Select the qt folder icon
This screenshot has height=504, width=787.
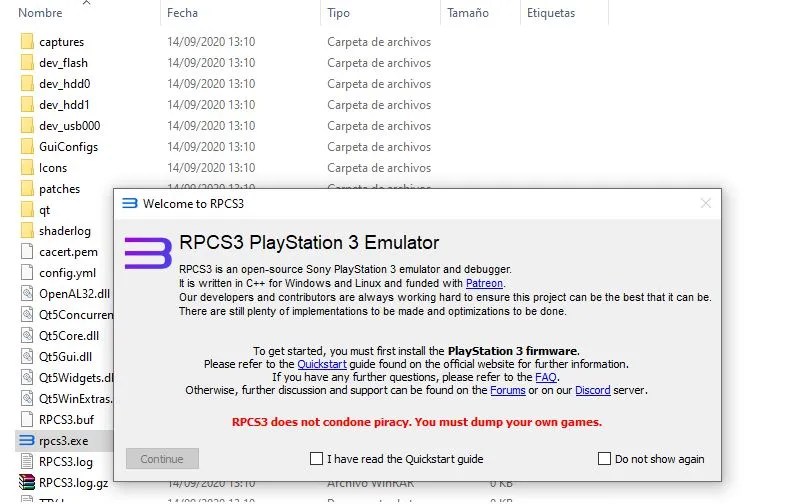27,210
